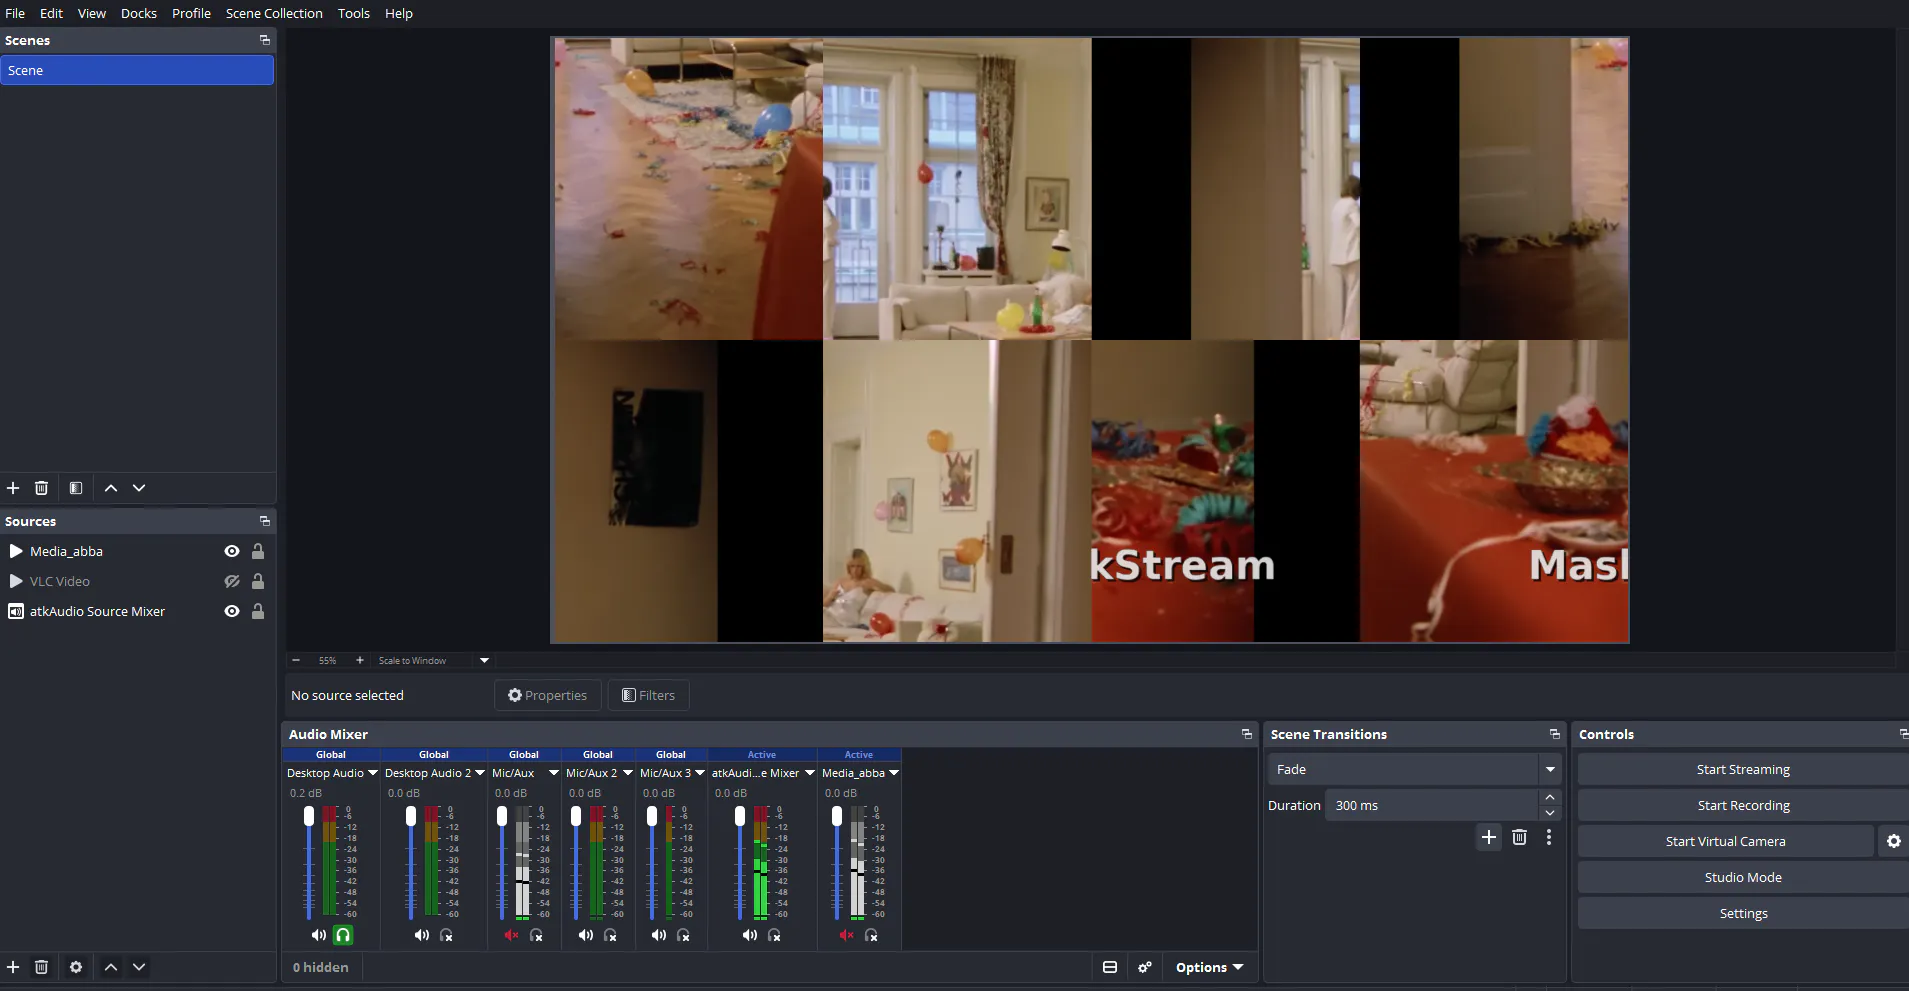Add a new scene with the plus icon

click(x=13, y=488)
